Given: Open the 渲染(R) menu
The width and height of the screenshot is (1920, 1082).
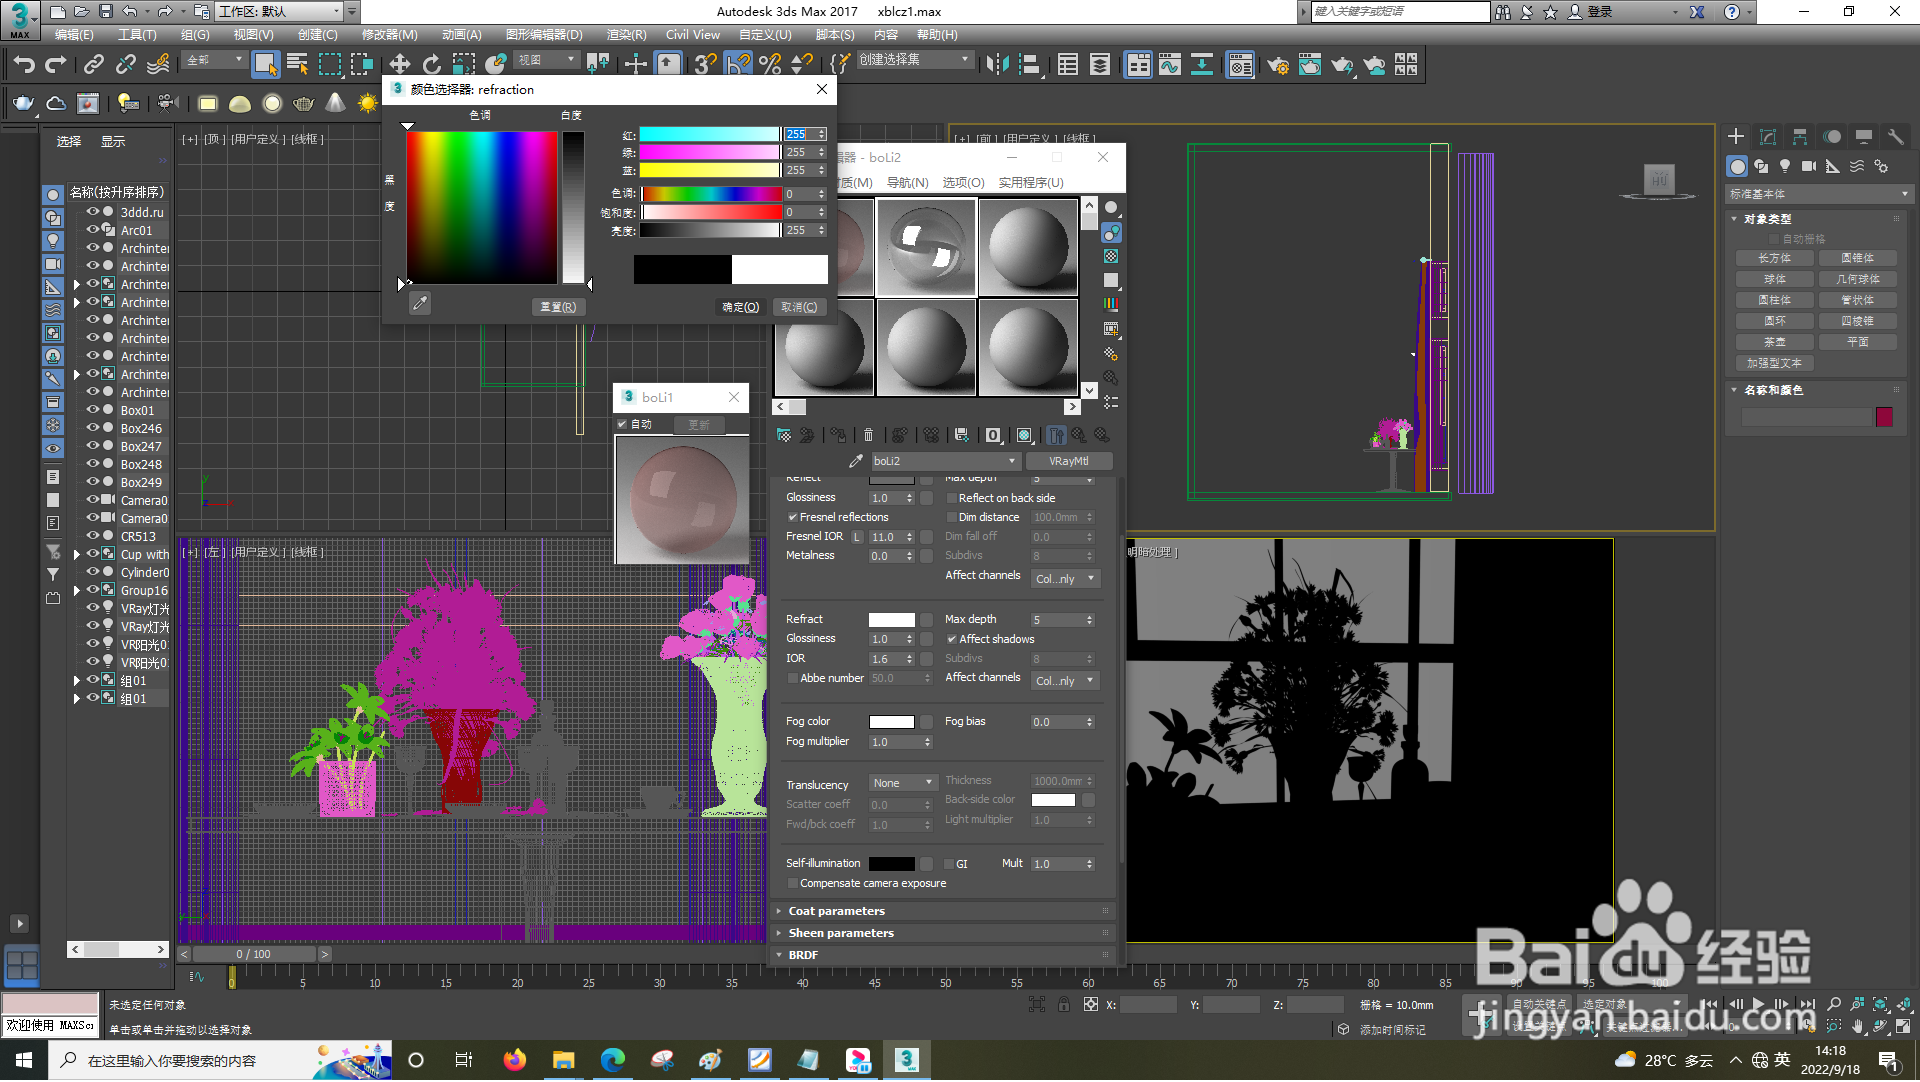Looking at the screenshot, I should pyautogui.click(x=626, y=35).
